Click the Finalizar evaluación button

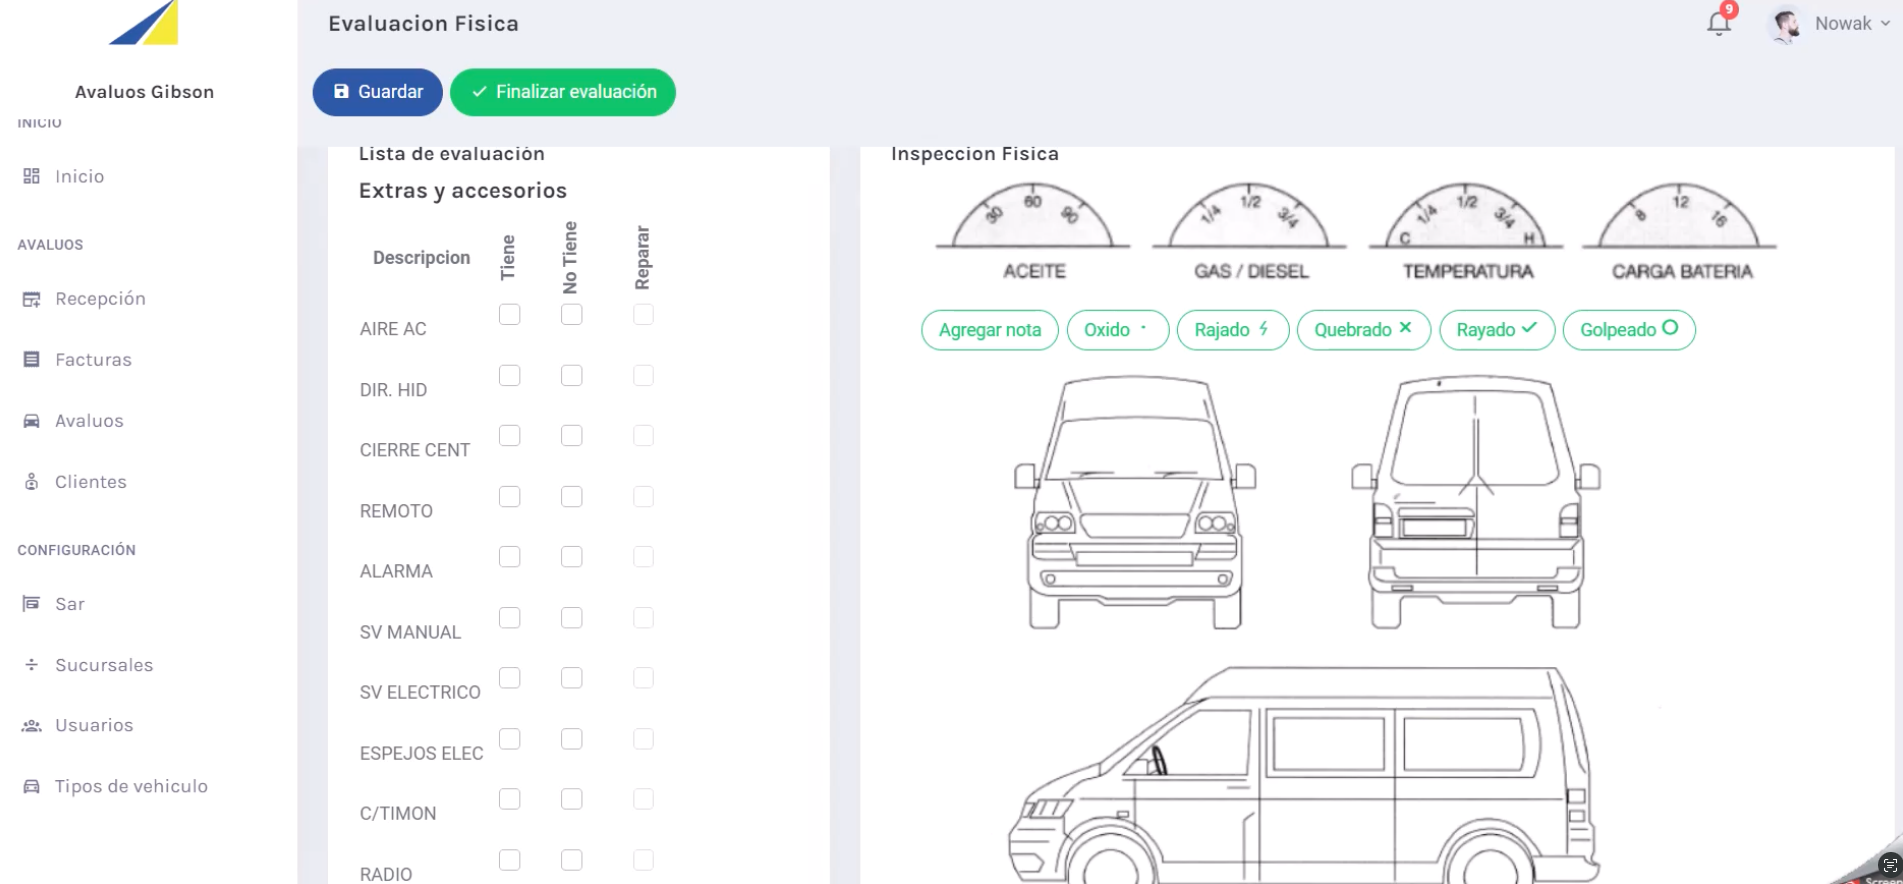(x=563, y=92)
